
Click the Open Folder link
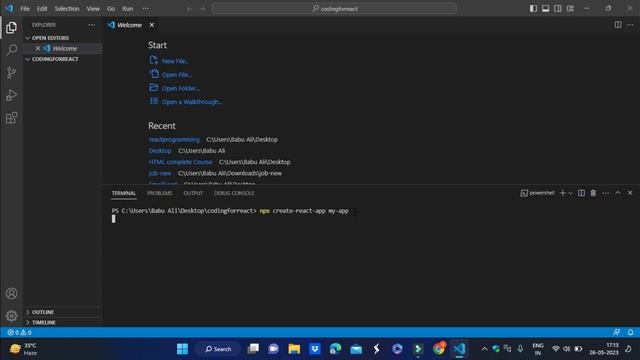(180, 88)
